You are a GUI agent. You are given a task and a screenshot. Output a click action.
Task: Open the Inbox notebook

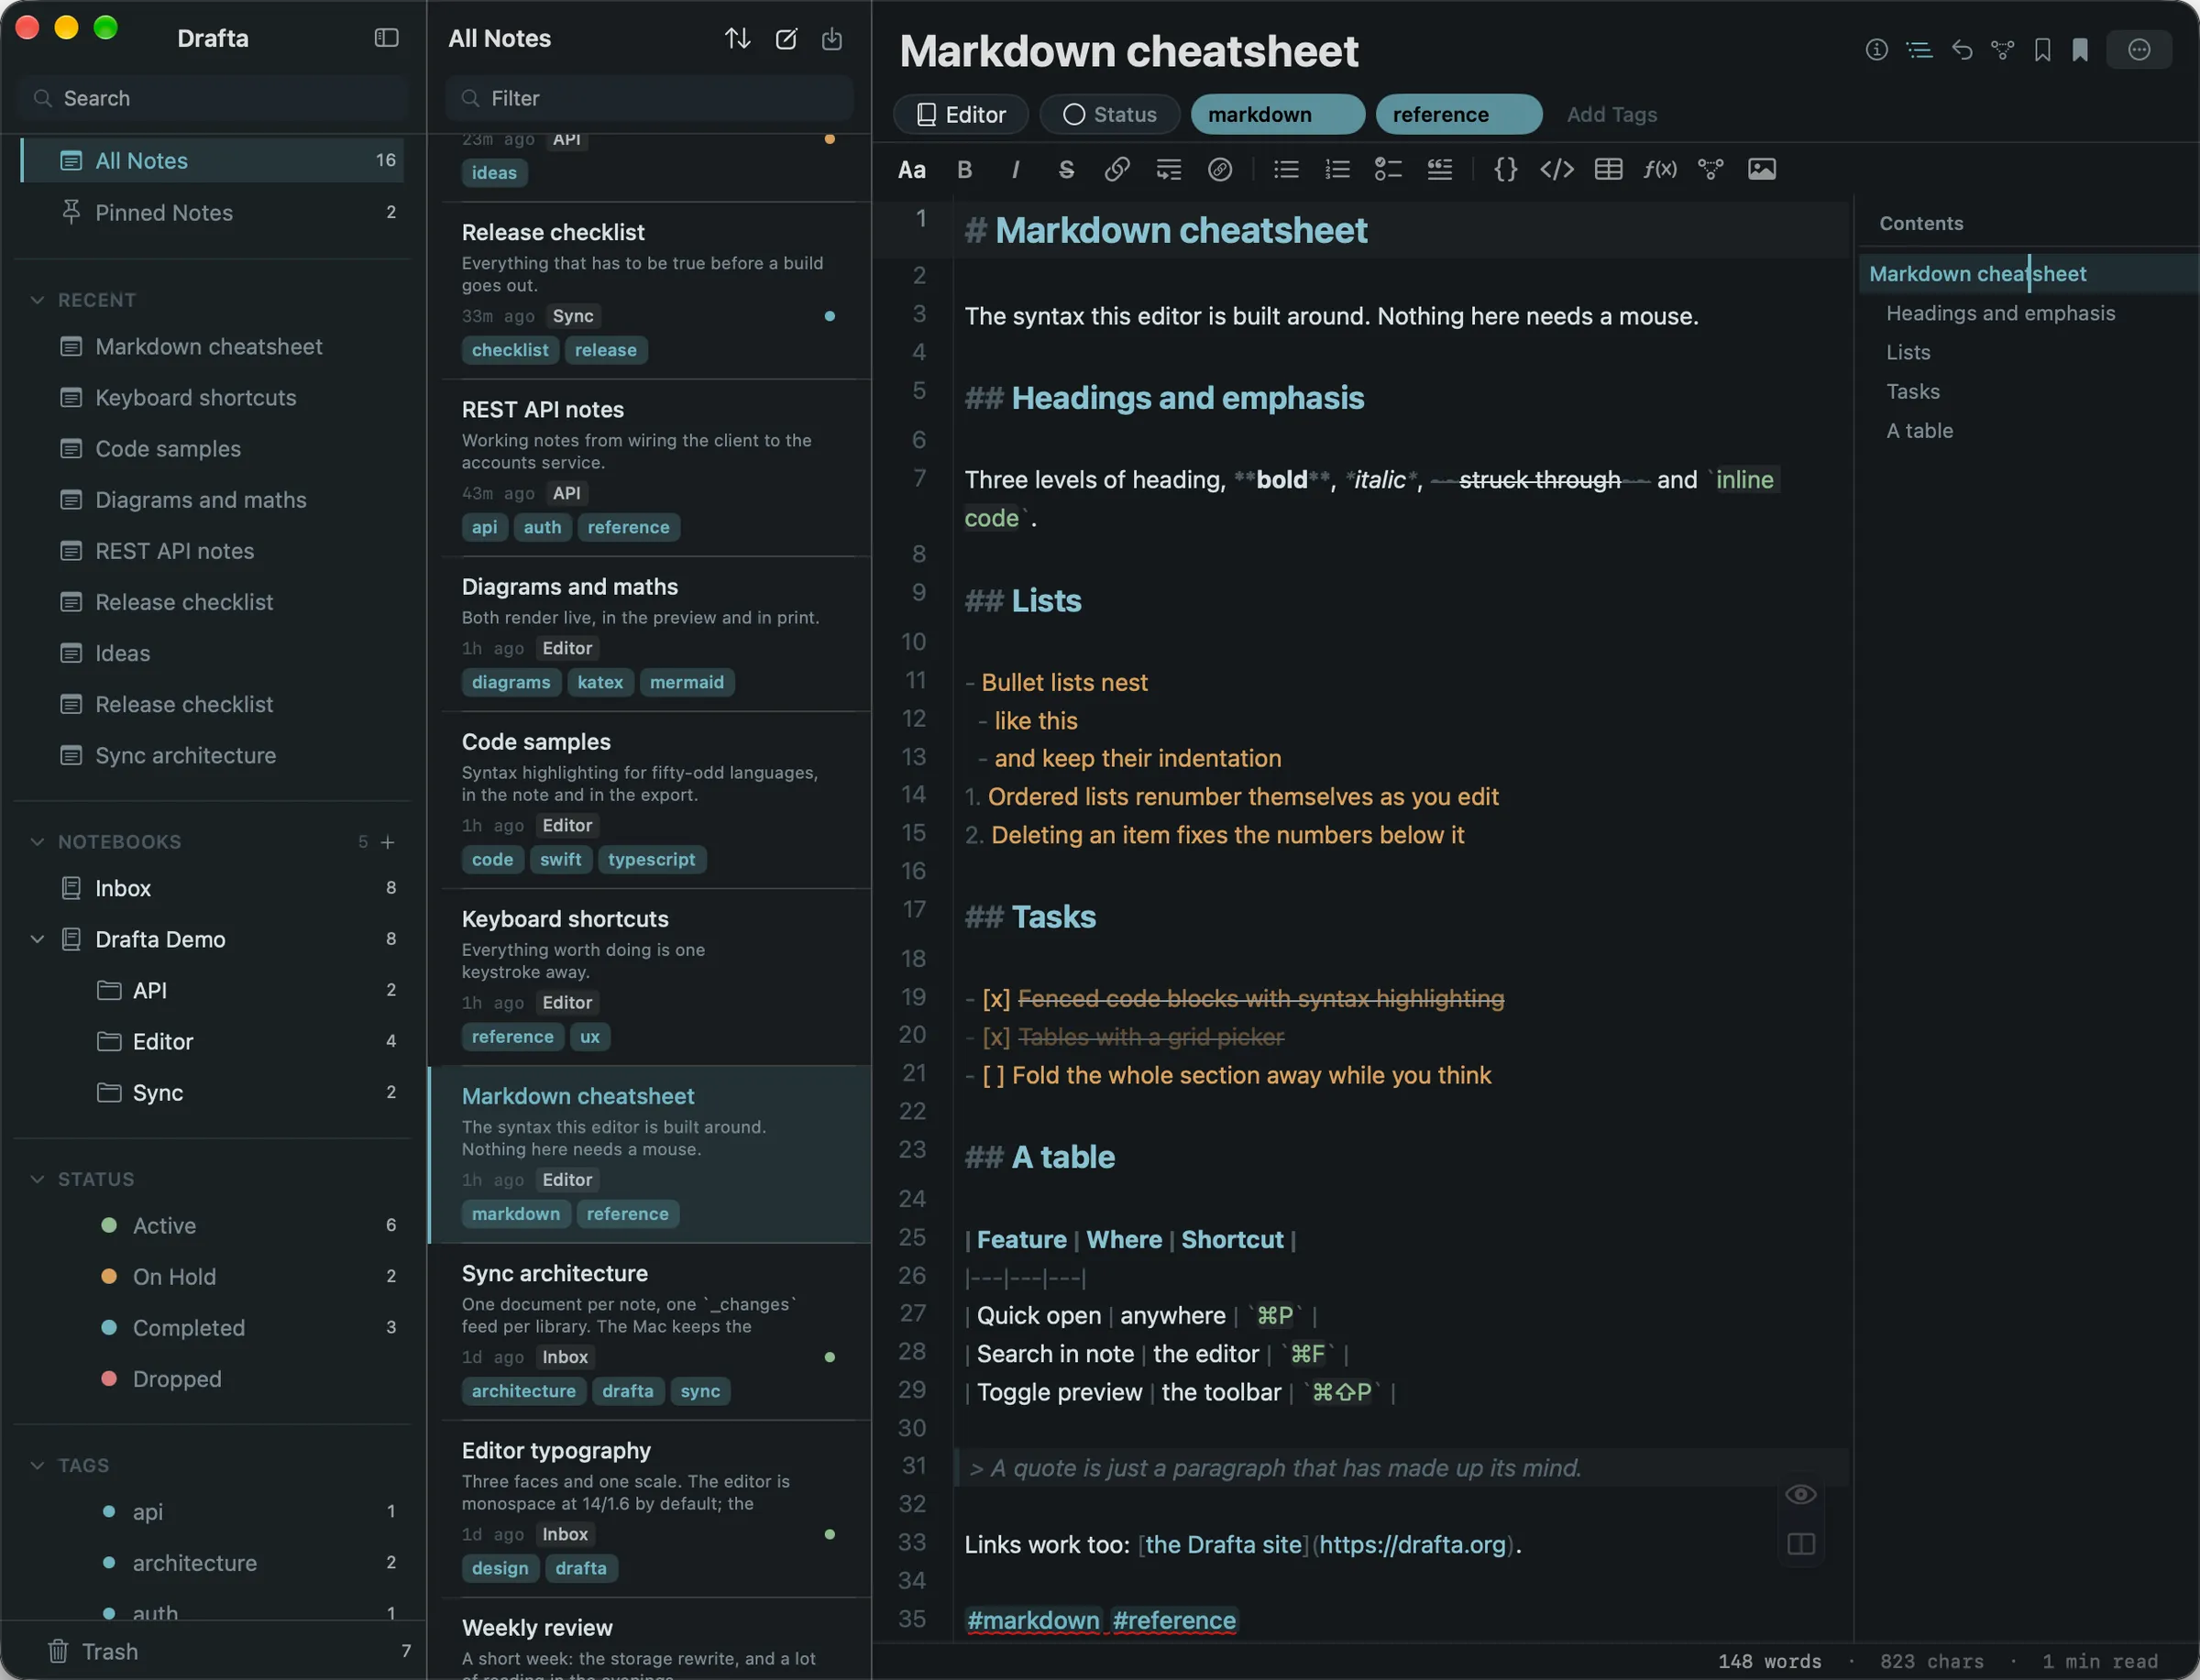(x=213, y=888)
